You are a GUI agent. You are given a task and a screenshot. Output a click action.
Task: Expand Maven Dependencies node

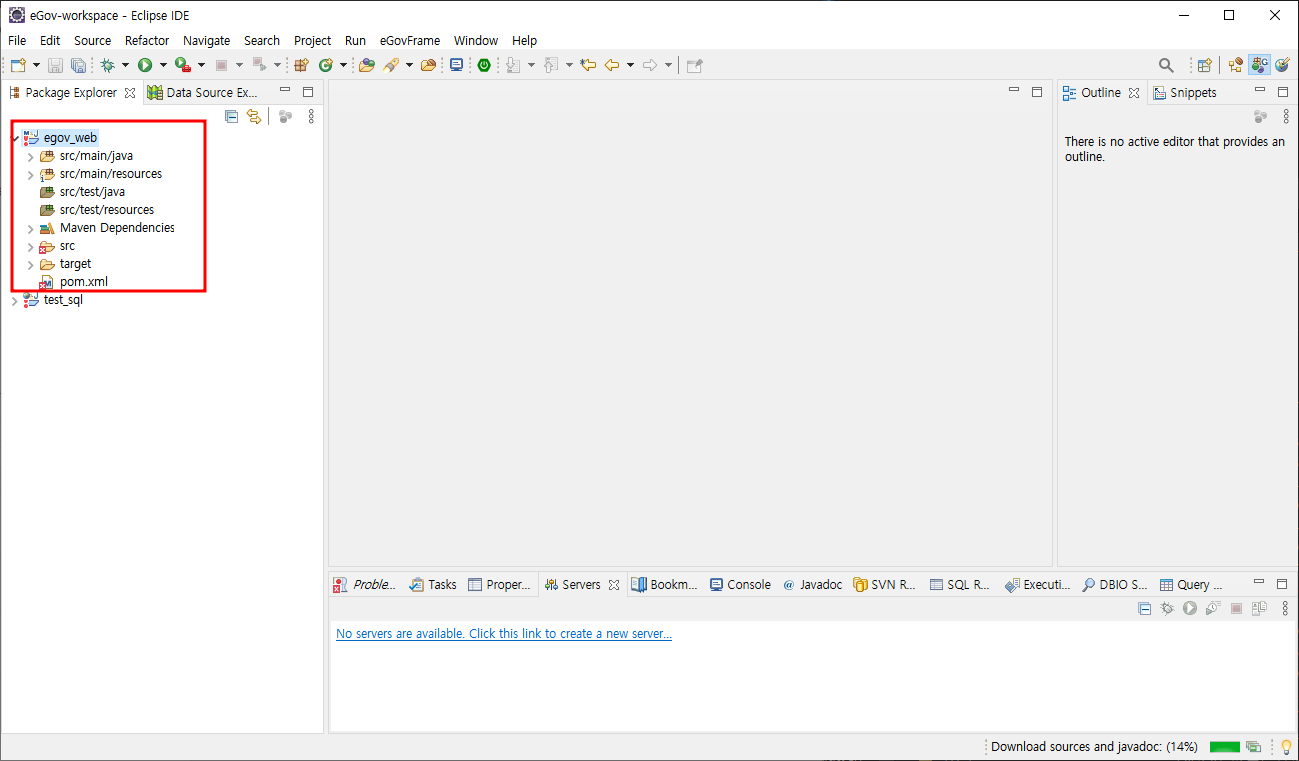[31, 228]
